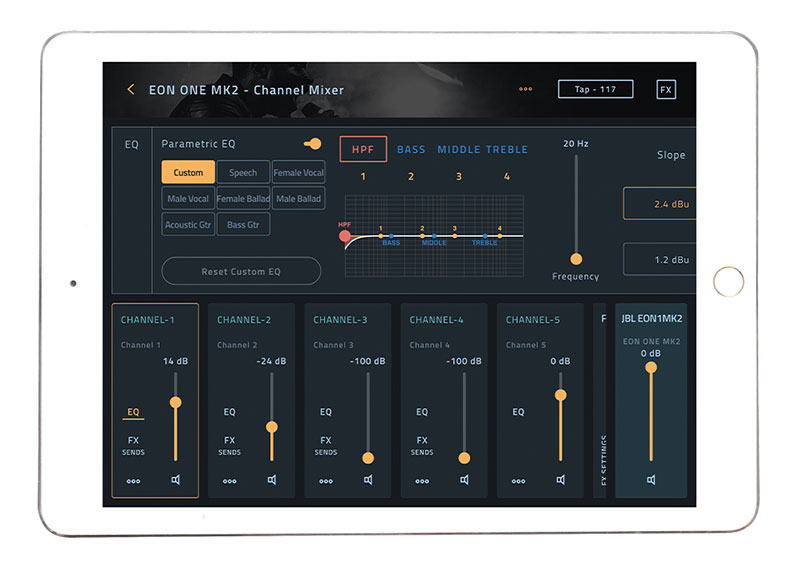Viewport: 800px width, 582px height.
Task: Open Channel-1 more options dots
Action: 133,481
